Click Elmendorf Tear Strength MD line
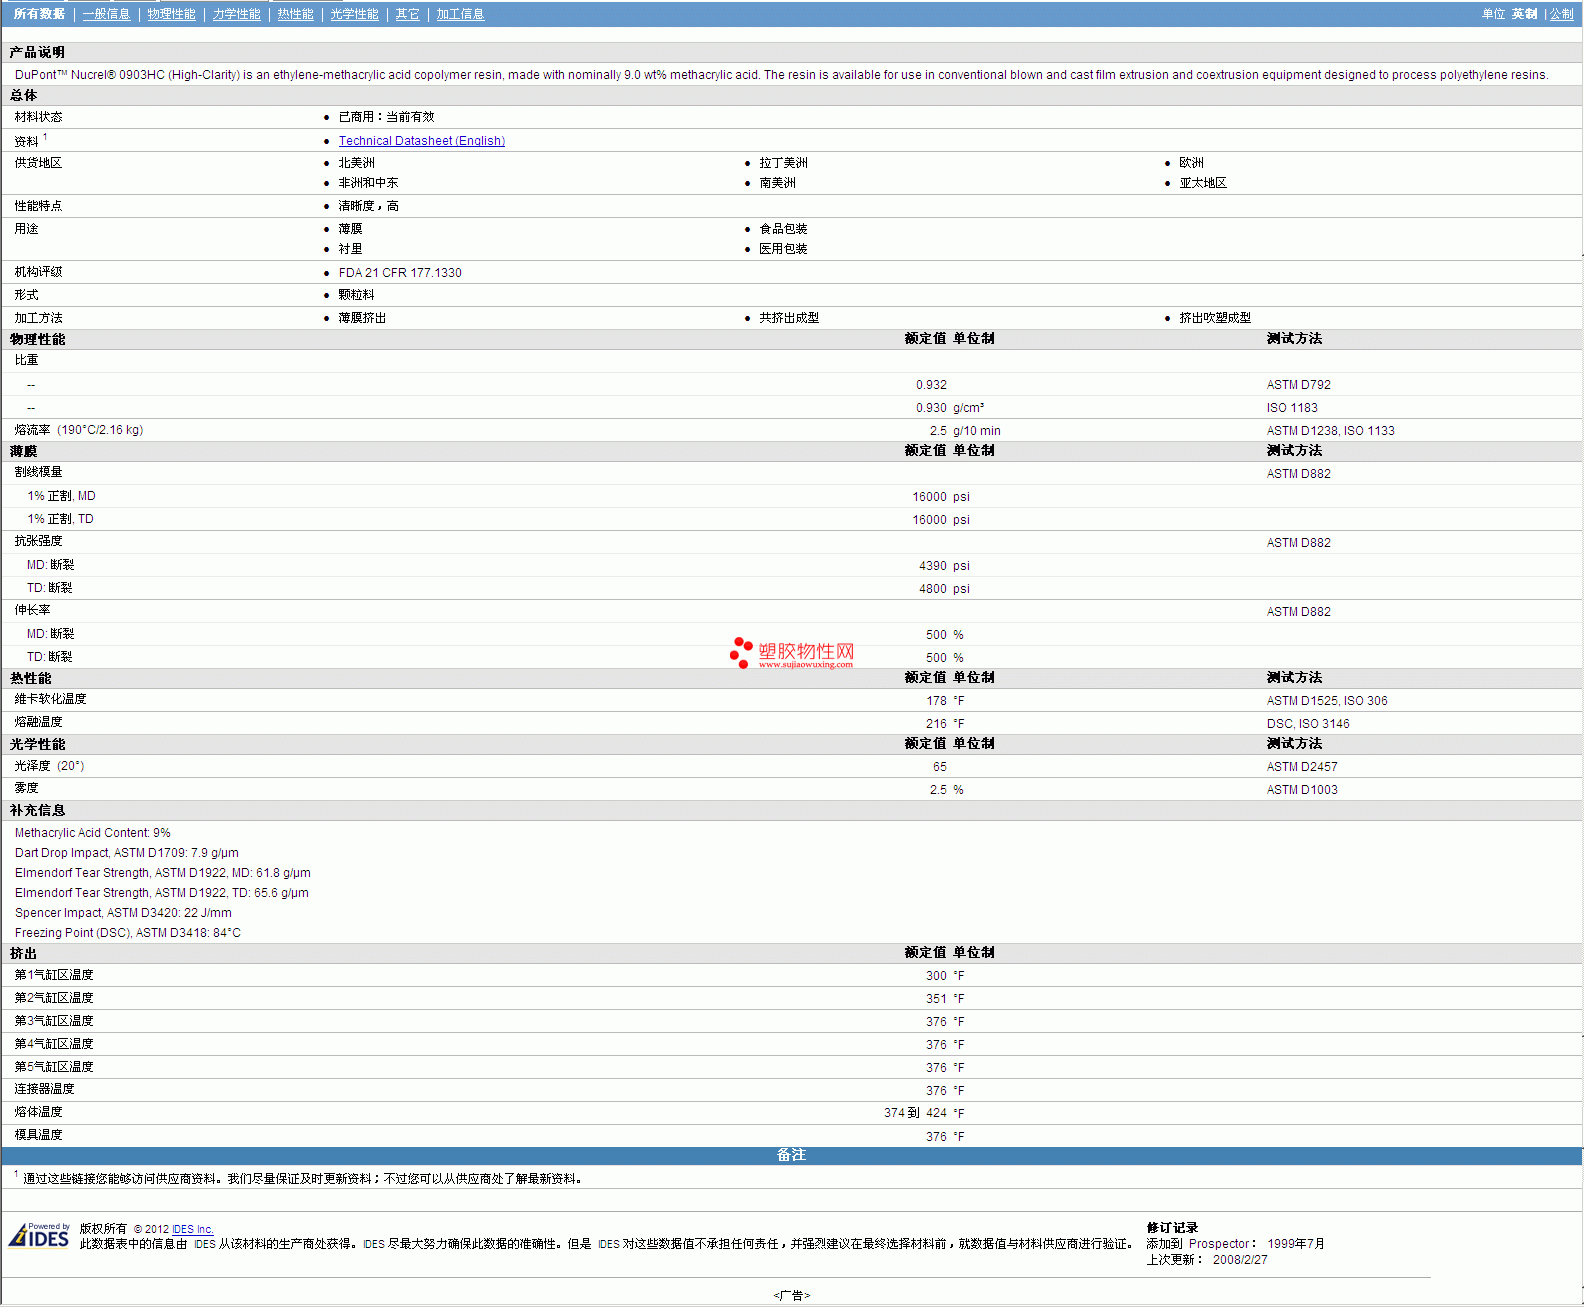1584x1307 pixels. click(x=162, y=873)
